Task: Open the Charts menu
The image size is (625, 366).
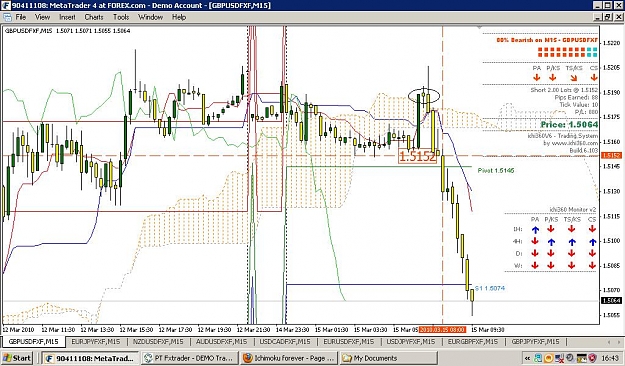Action: point(94,17)
